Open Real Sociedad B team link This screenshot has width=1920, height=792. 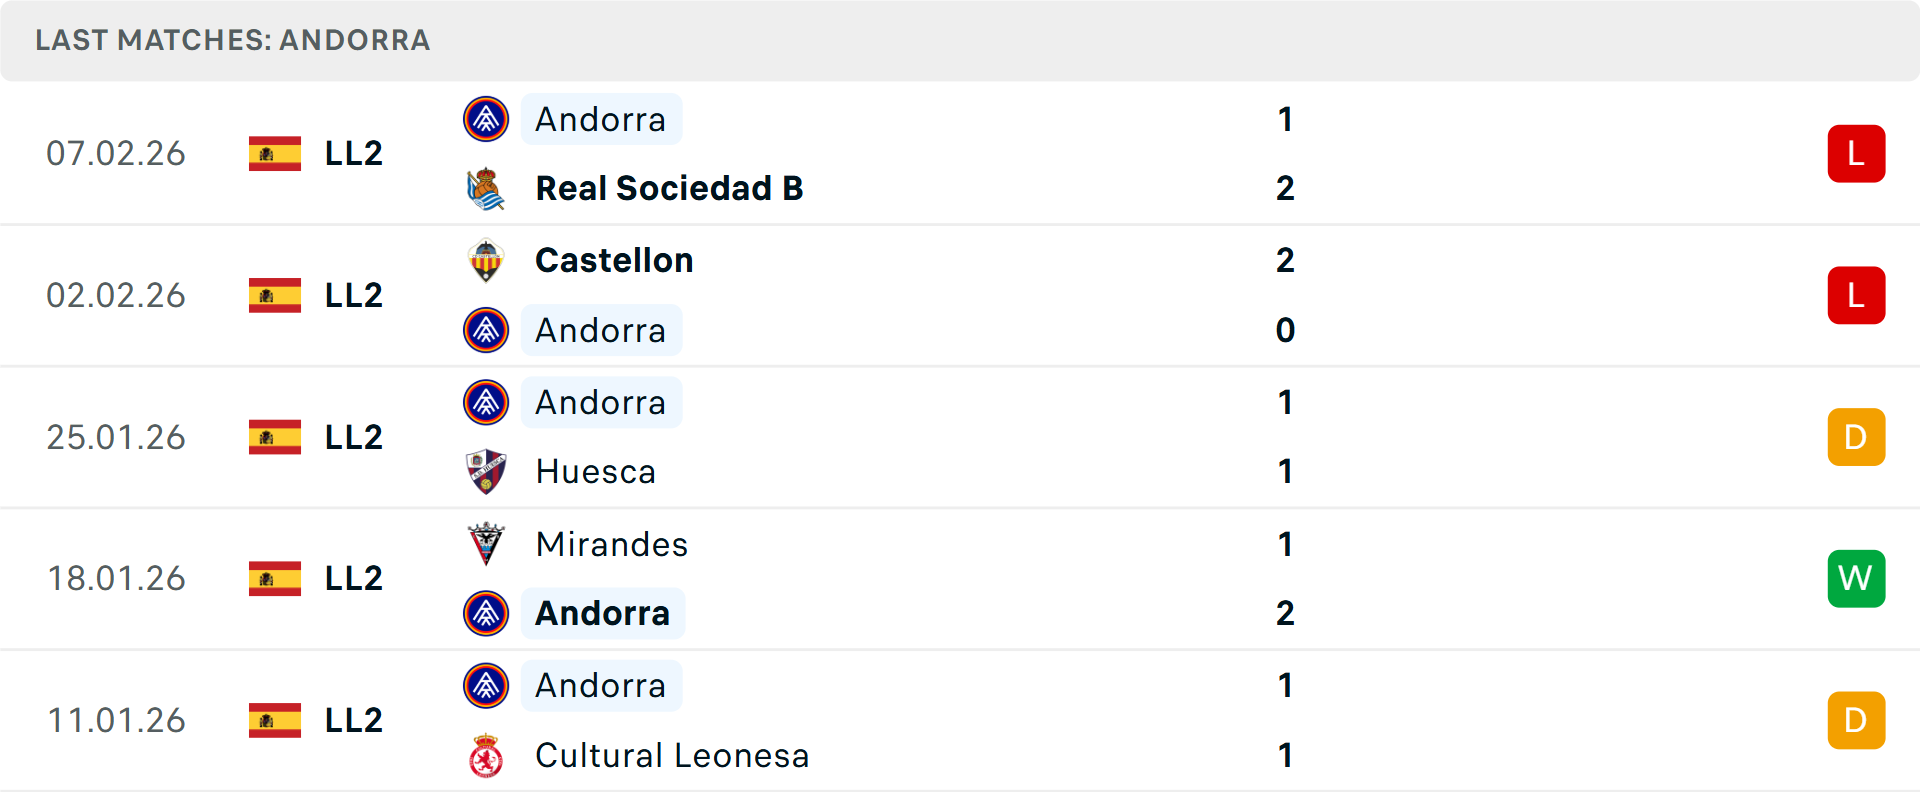coord(669,188)
